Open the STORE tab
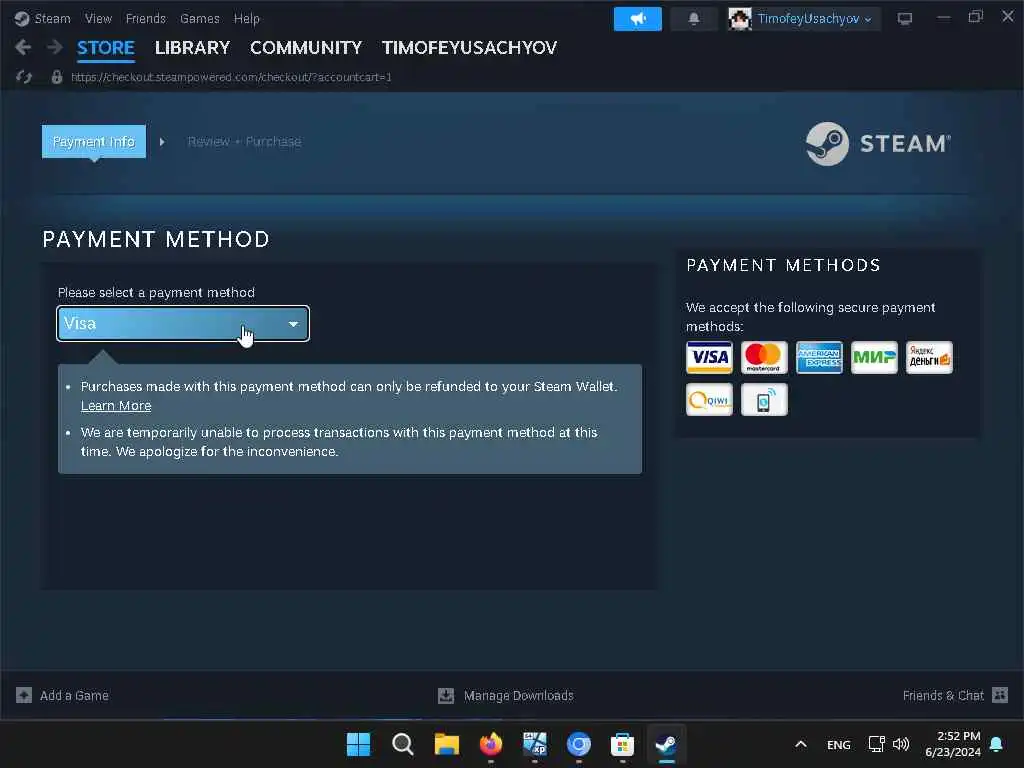Image resolution: width=1024 pixels, height=768 pixels. click(106, 48)
